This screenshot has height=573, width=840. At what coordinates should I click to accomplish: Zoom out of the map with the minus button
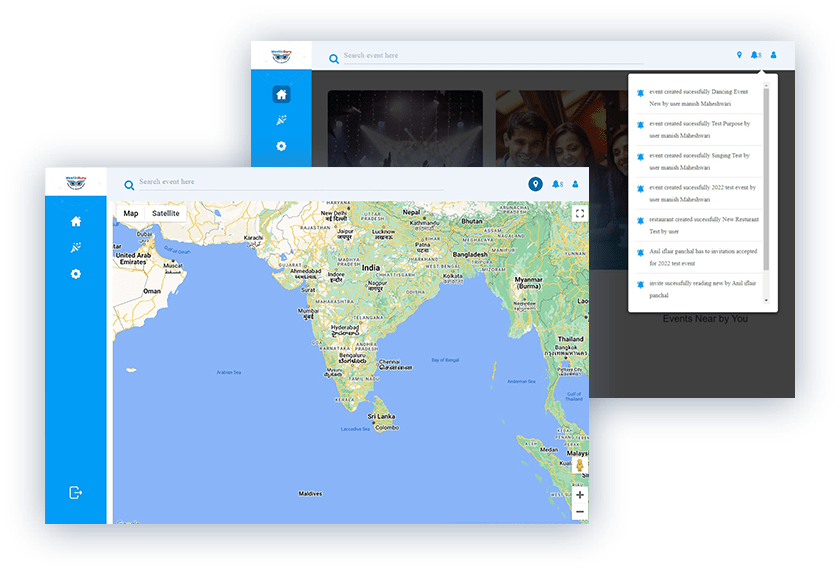(579, 512)
